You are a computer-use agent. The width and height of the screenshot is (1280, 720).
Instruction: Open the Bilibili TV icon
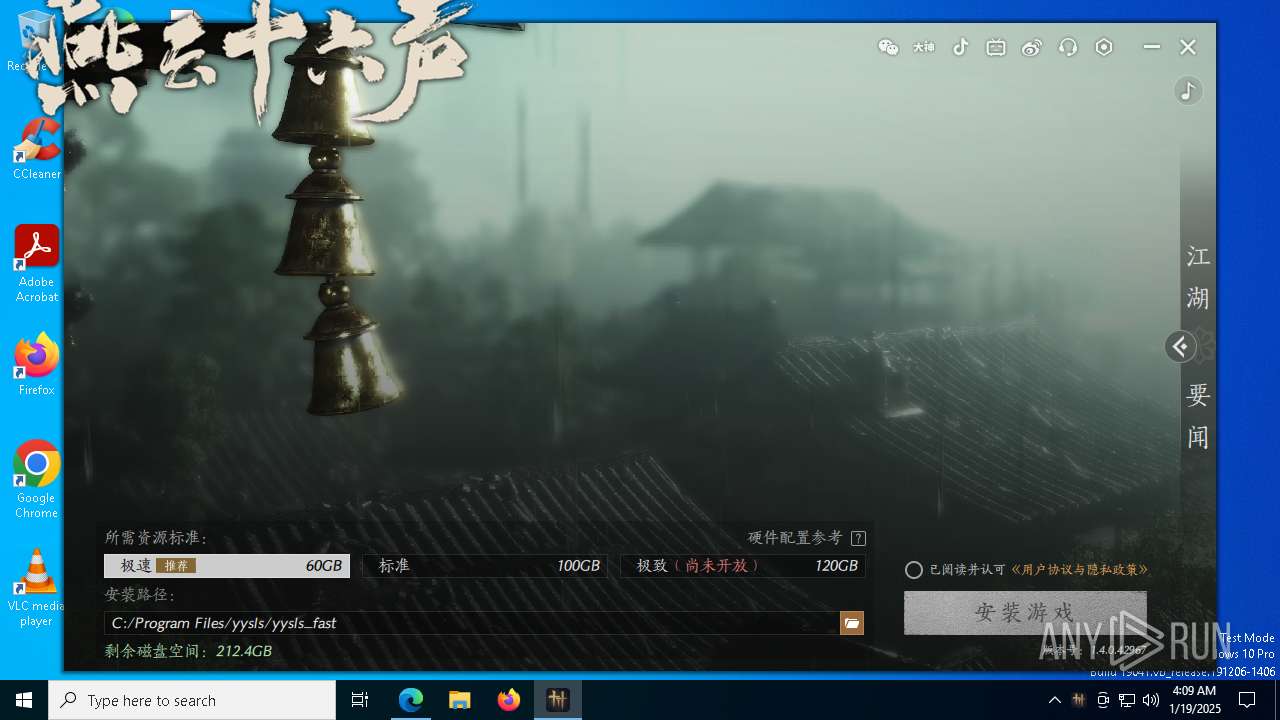click(996, 47)
